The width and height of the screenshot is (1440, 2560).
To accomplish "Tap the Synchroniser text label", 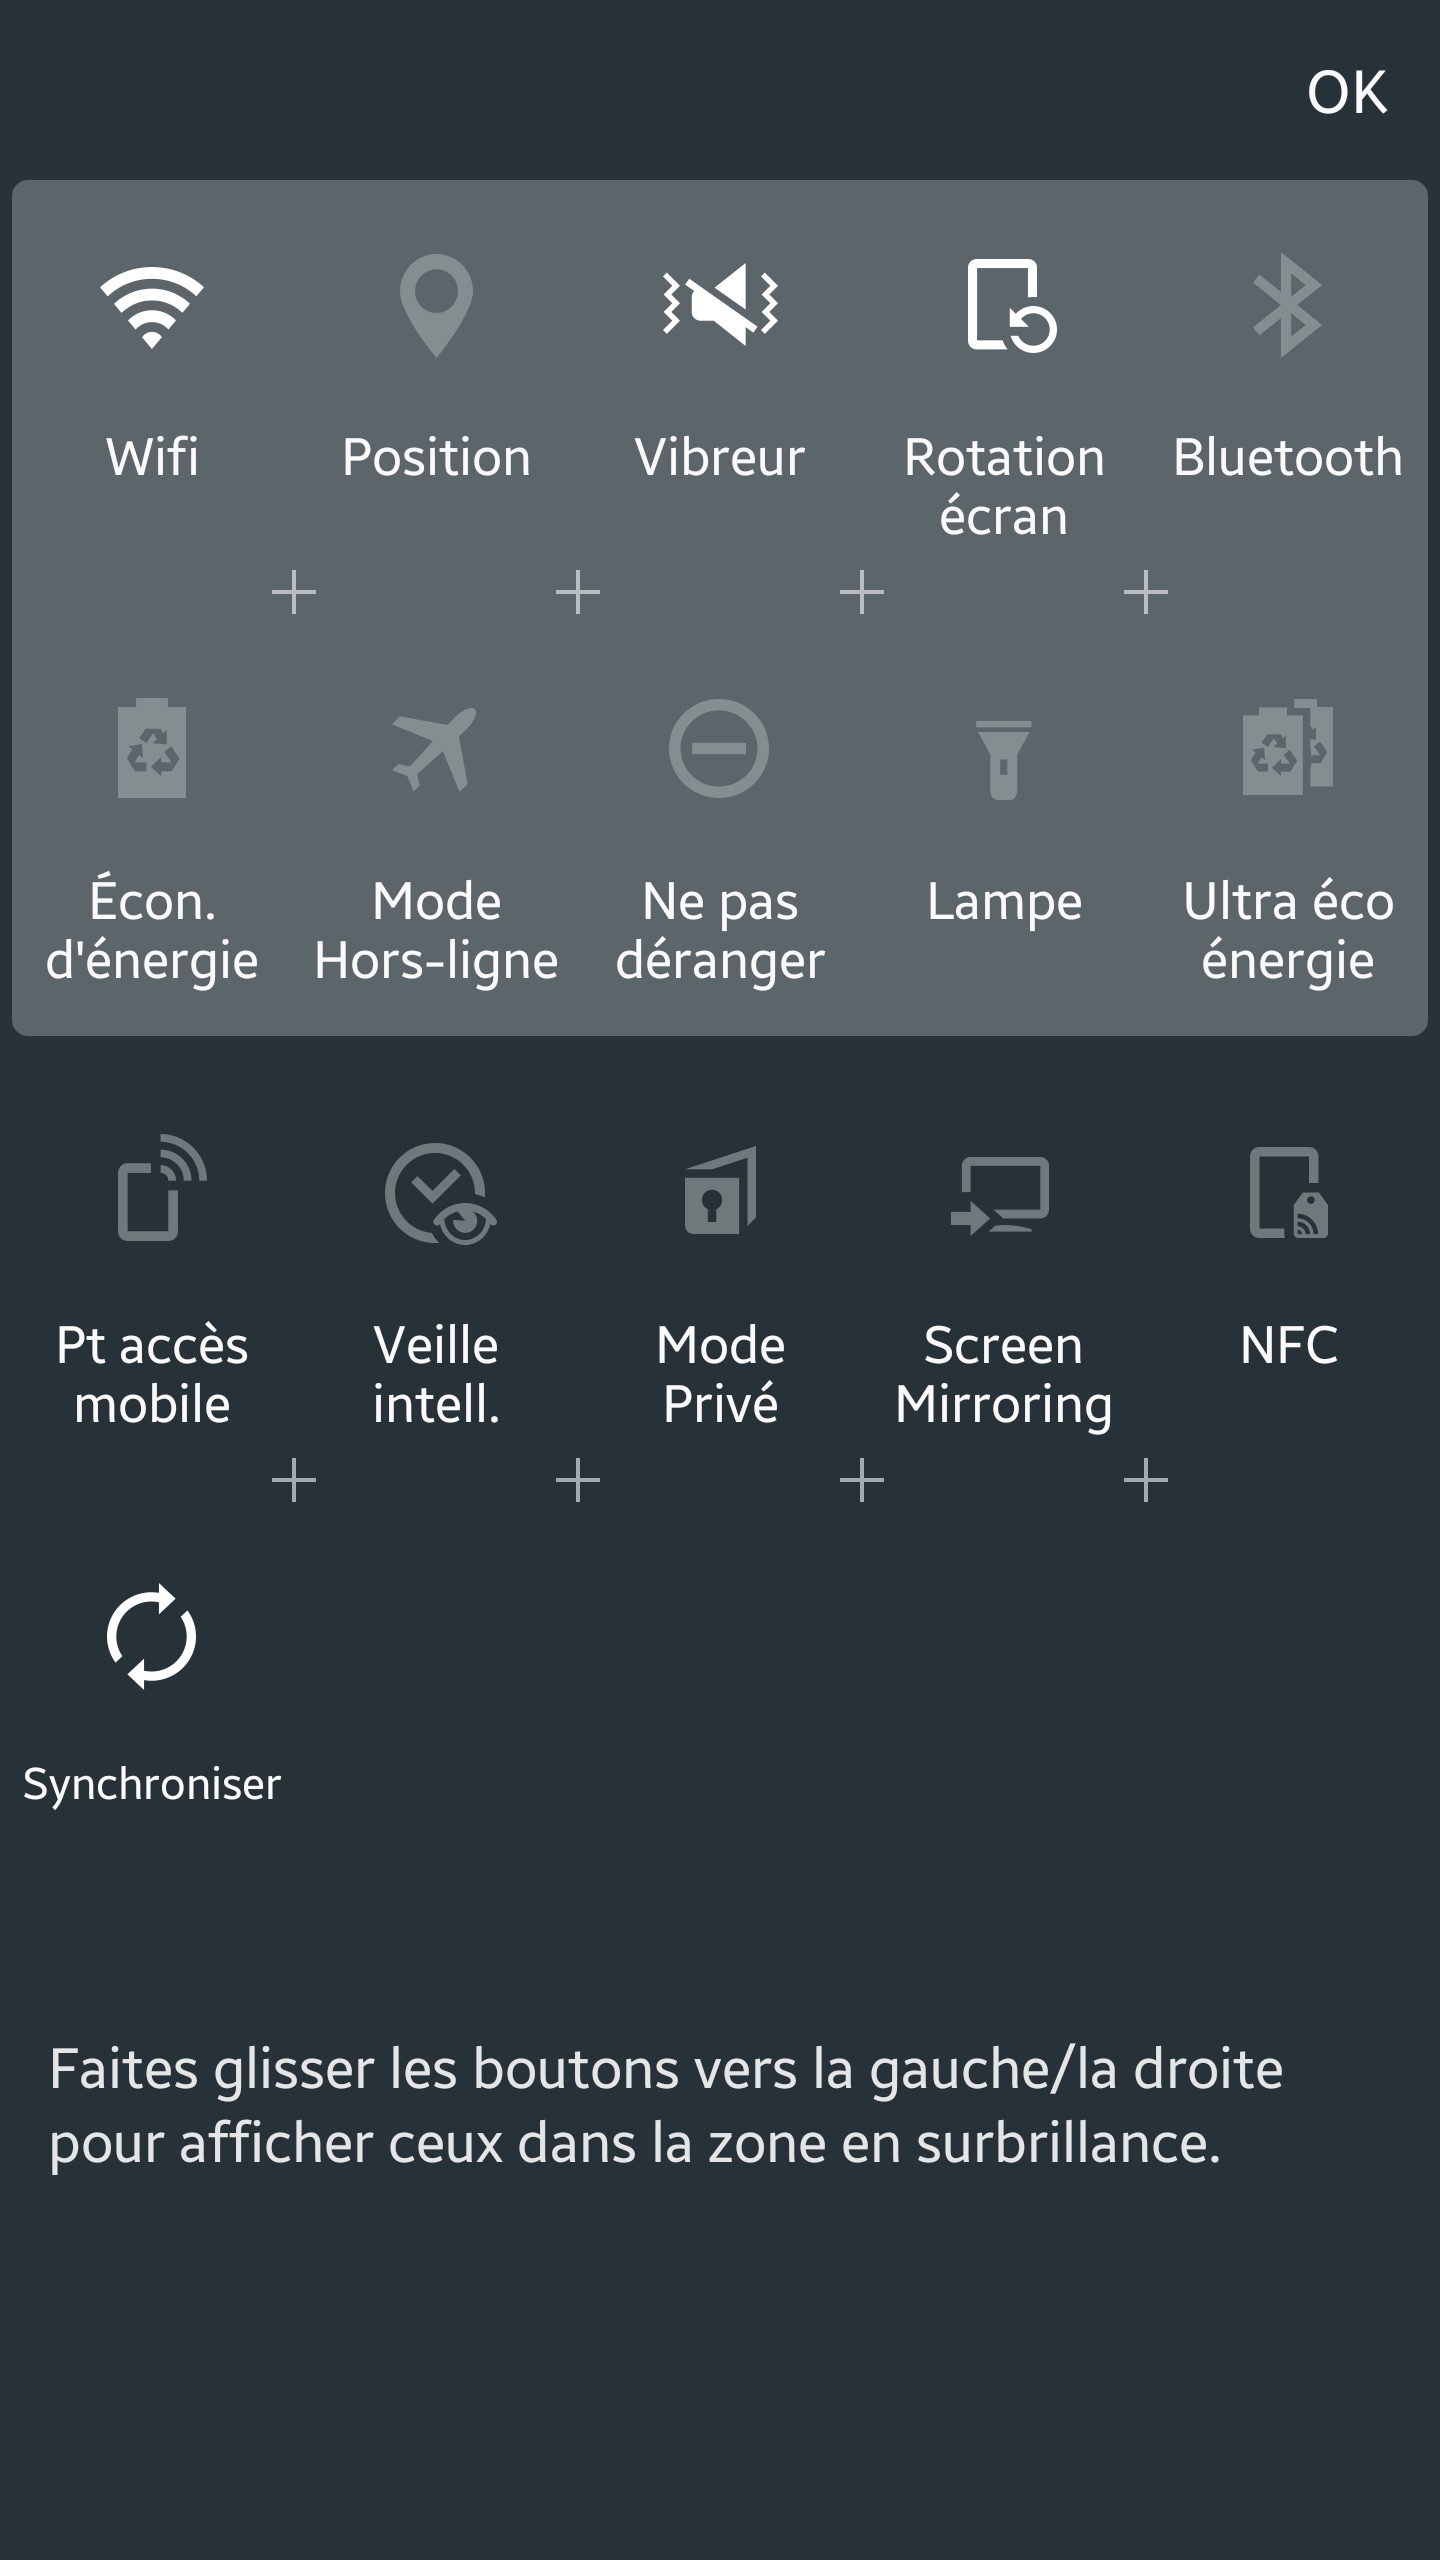I will (152, 1785).
